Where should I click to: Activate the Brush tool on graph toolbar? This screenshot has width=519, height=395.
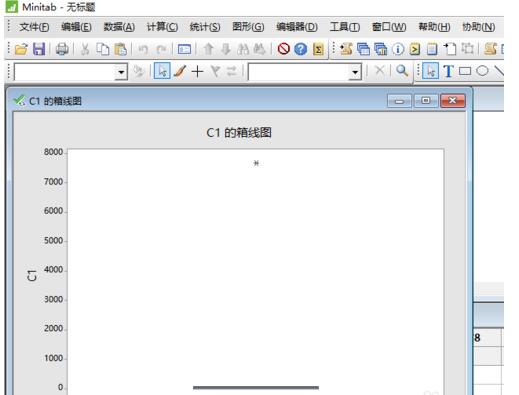pyautogui.click(x=180, y=71)
